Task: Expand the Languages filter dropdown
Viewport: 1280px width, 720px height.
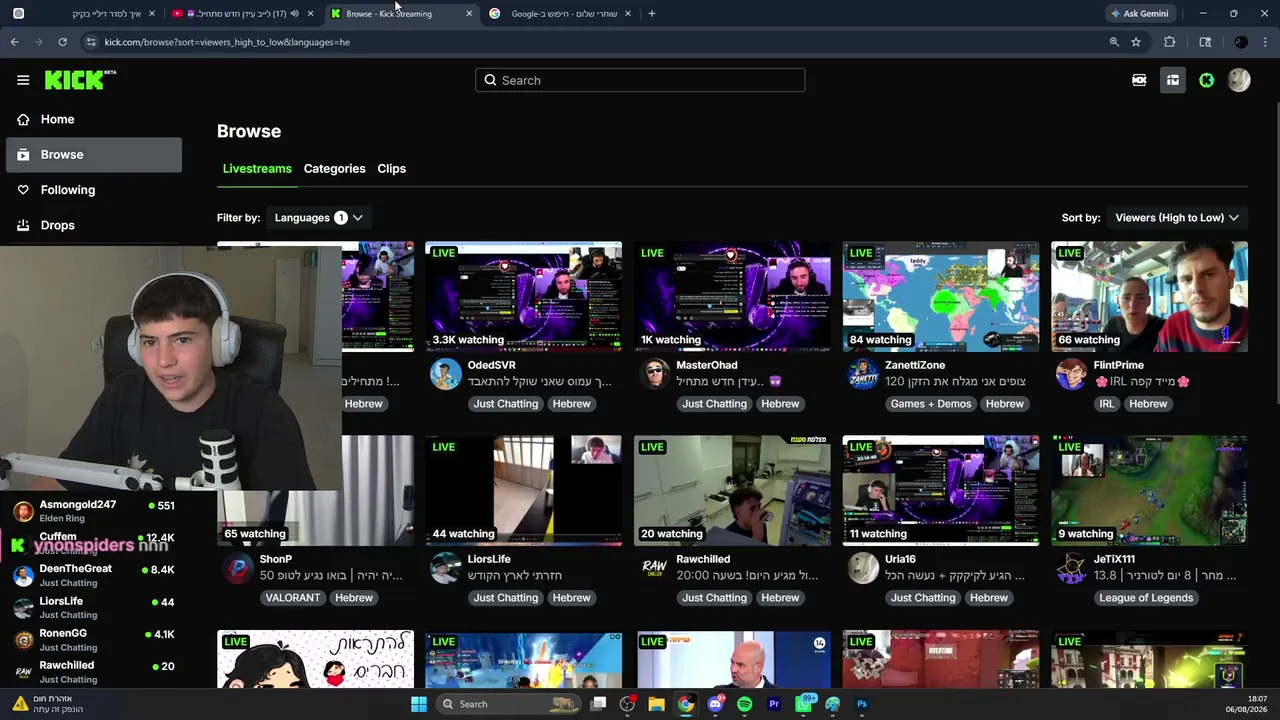Action: [x=318, y=217]
